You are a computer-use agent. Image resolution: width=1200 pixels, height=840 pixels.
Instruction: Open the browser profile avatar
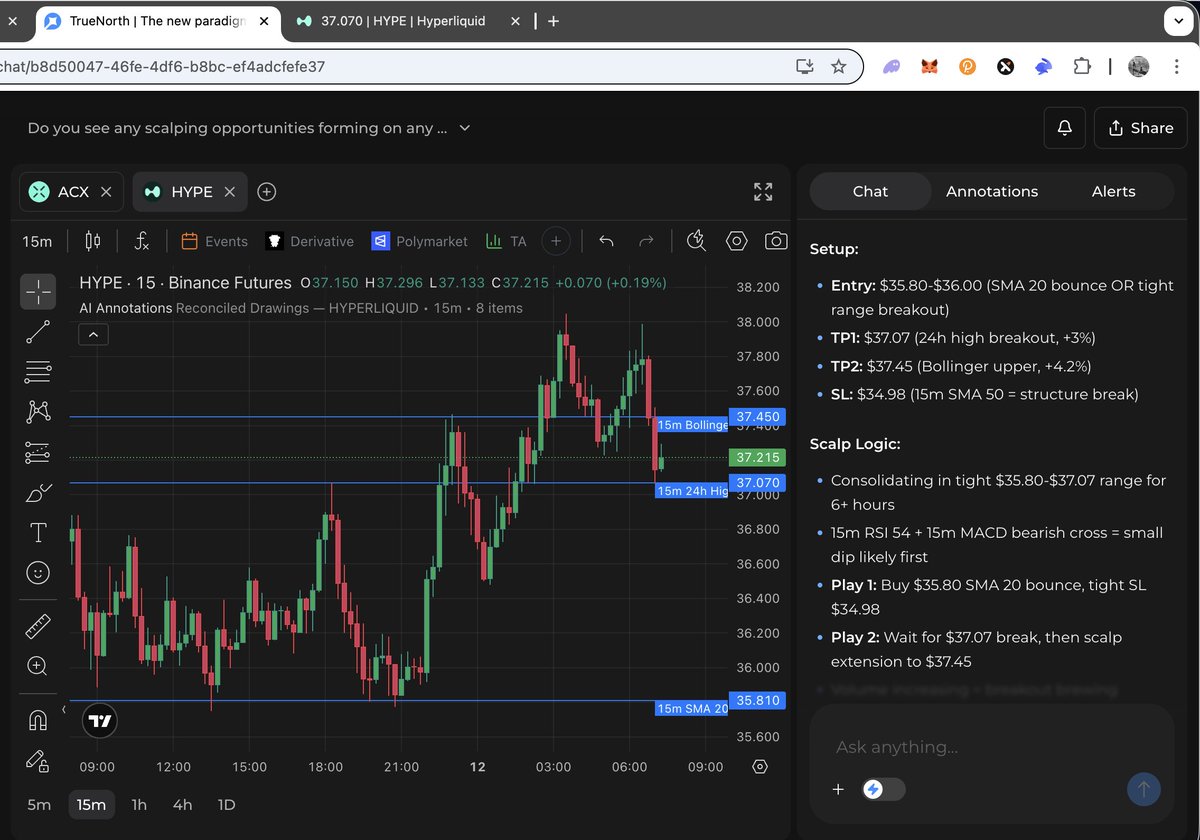click(1139, 66)
